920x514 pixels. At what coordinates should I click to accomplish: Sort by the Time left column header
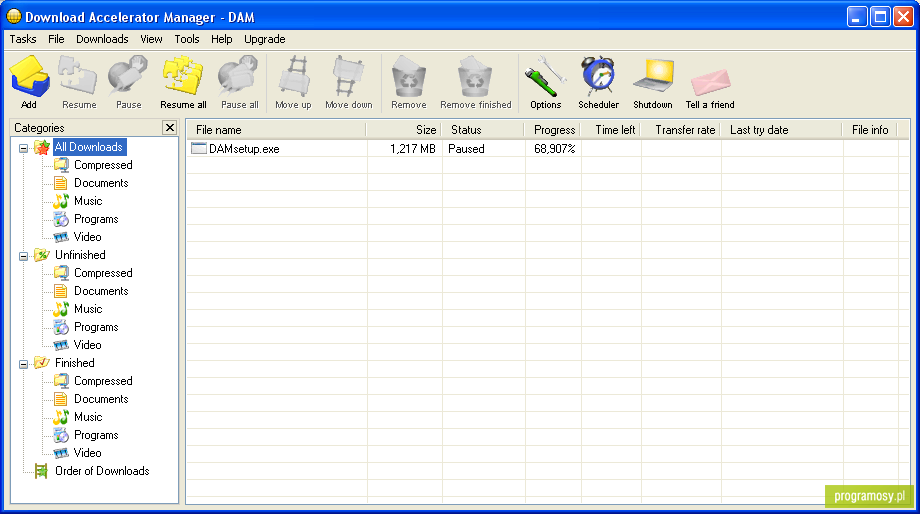(x=610, y=130)
